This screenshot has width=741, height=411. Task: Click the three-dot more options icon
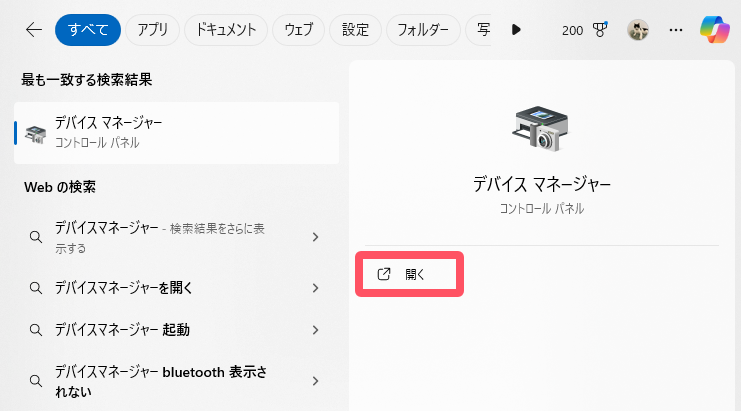point(676,30)
